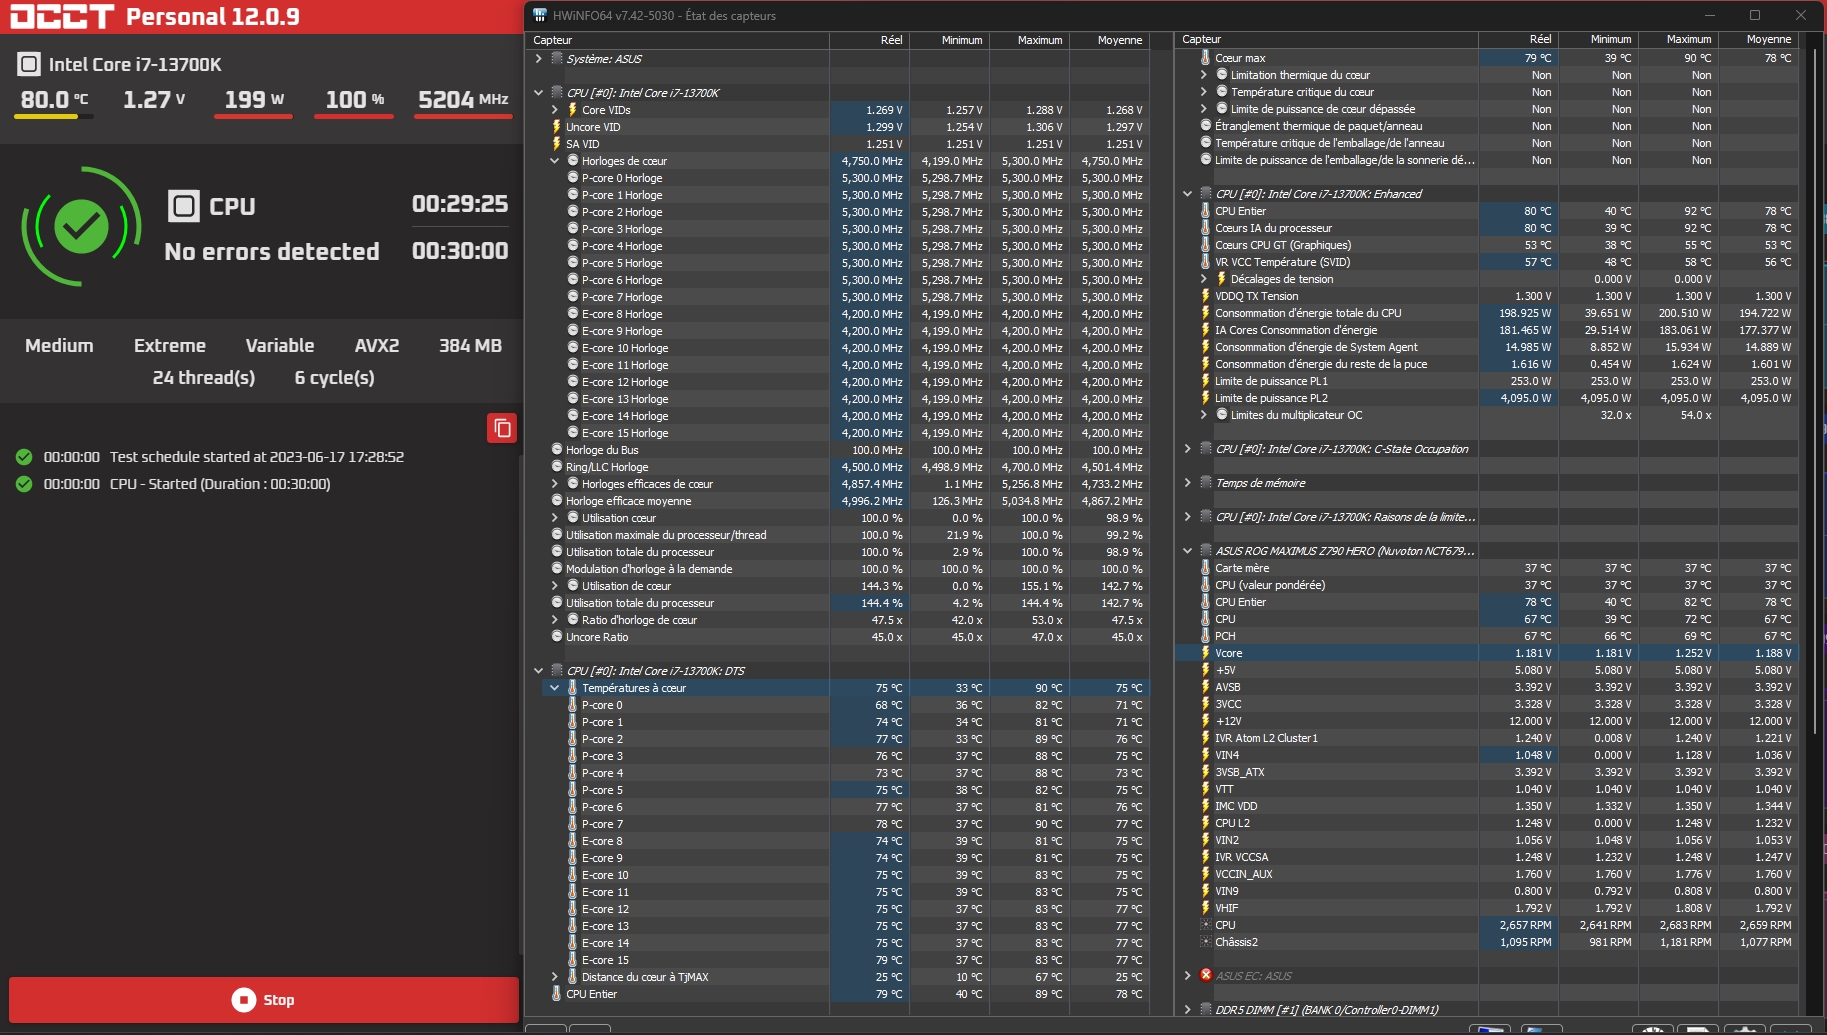Collapse the ASUS ROG MAXIMUS Z790 HERO group
Image resolution: width=1827 pixels, height=1035 pixels.
(1188, 551)
